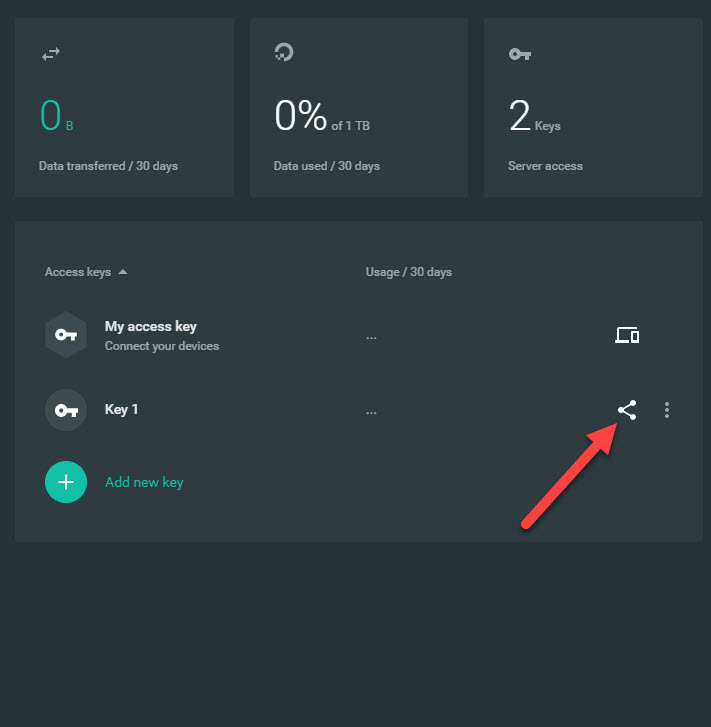Image resolution: width=711 pixels, height=727 pixels.
Task: Click the Add new key link
Action: click(144, 482)
